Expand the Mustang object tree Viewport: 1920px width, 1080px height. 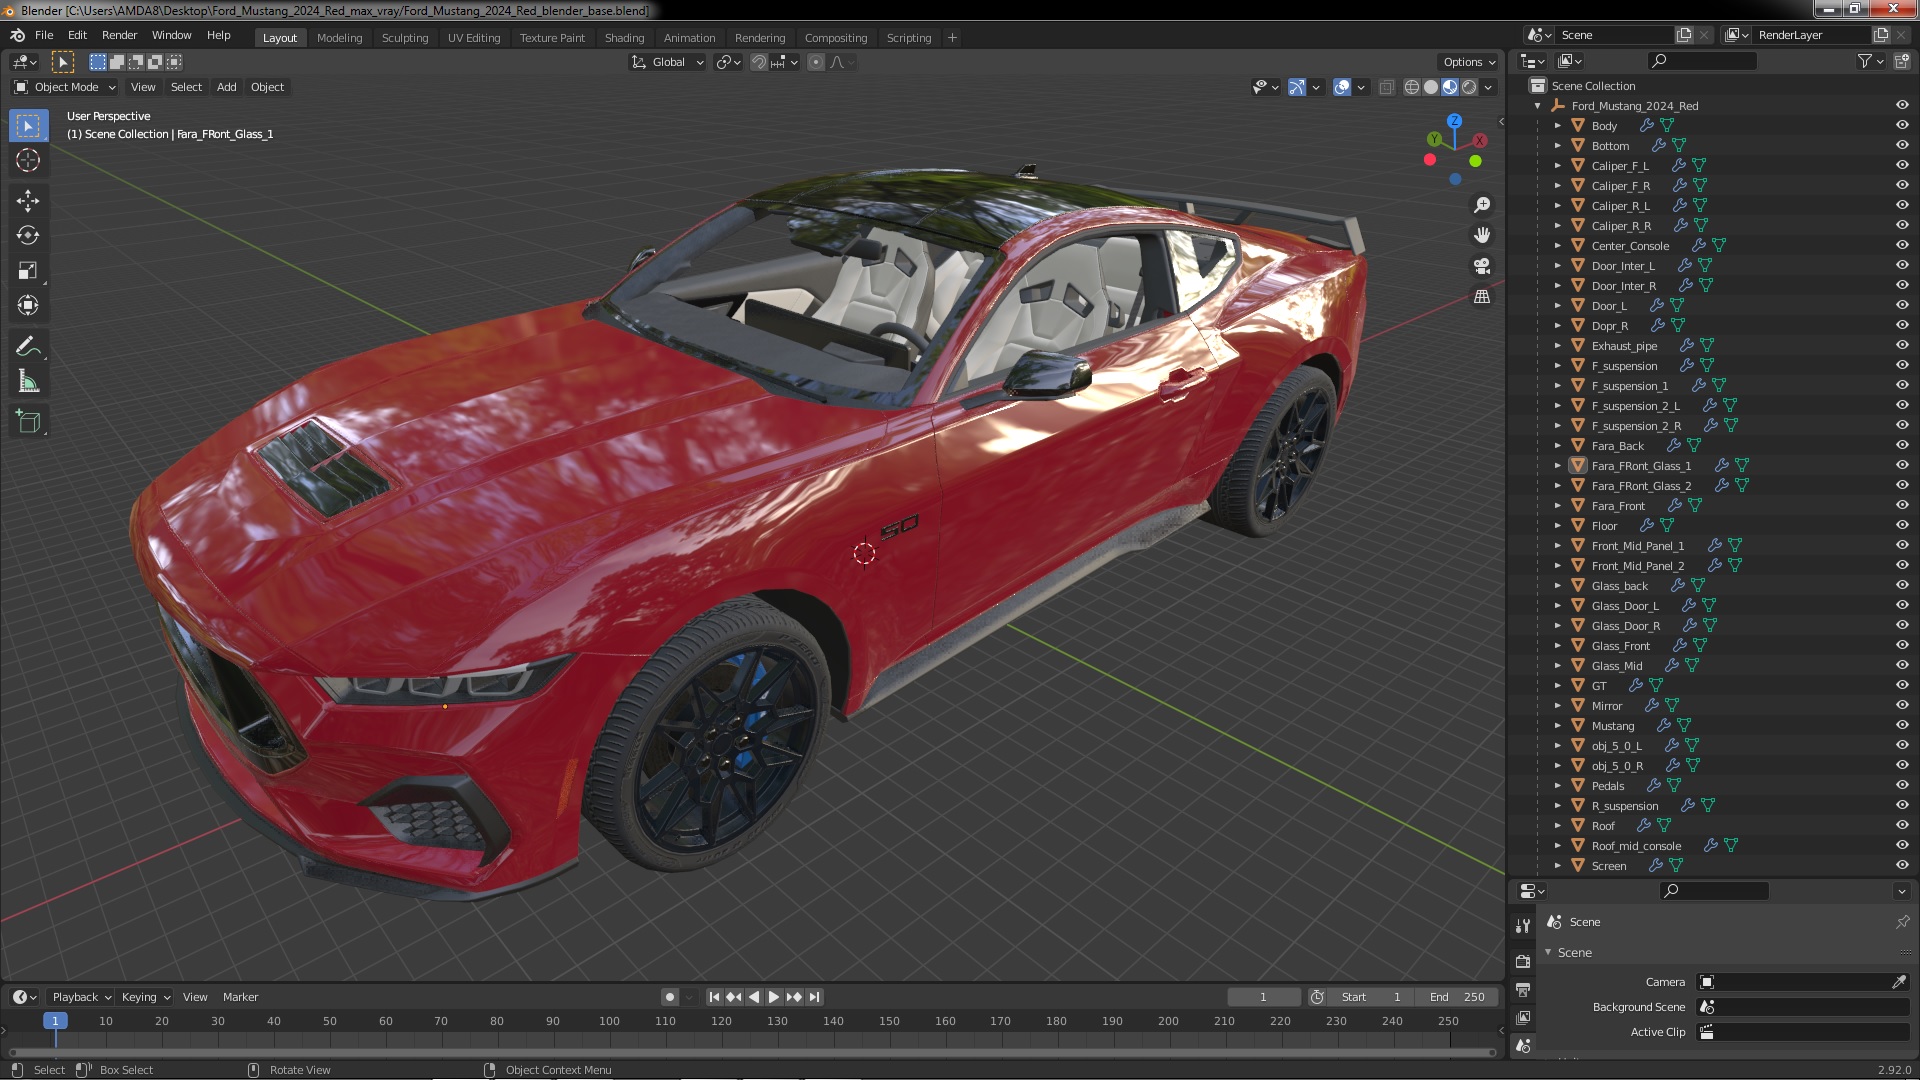[x=1557, y=726]
